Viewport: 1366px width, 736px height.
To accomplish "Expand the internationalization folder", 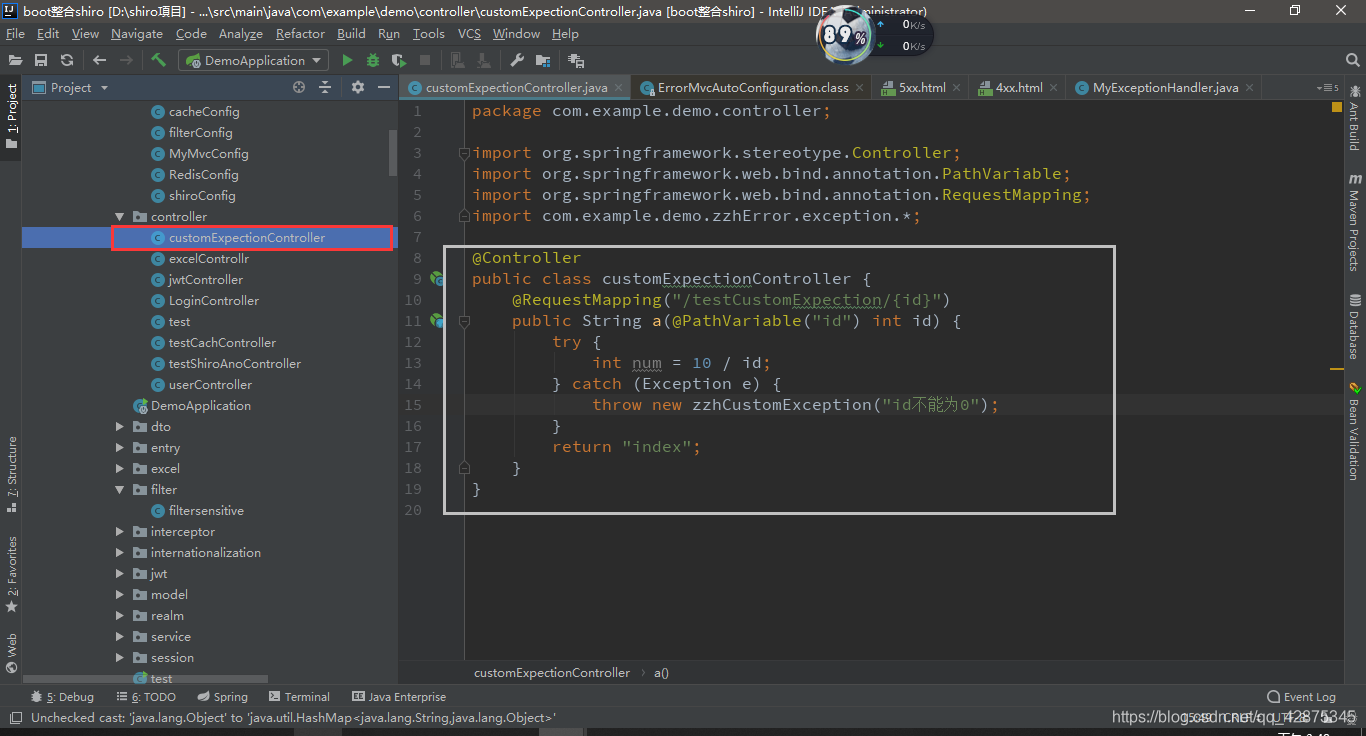I will [x=120, y=553].
